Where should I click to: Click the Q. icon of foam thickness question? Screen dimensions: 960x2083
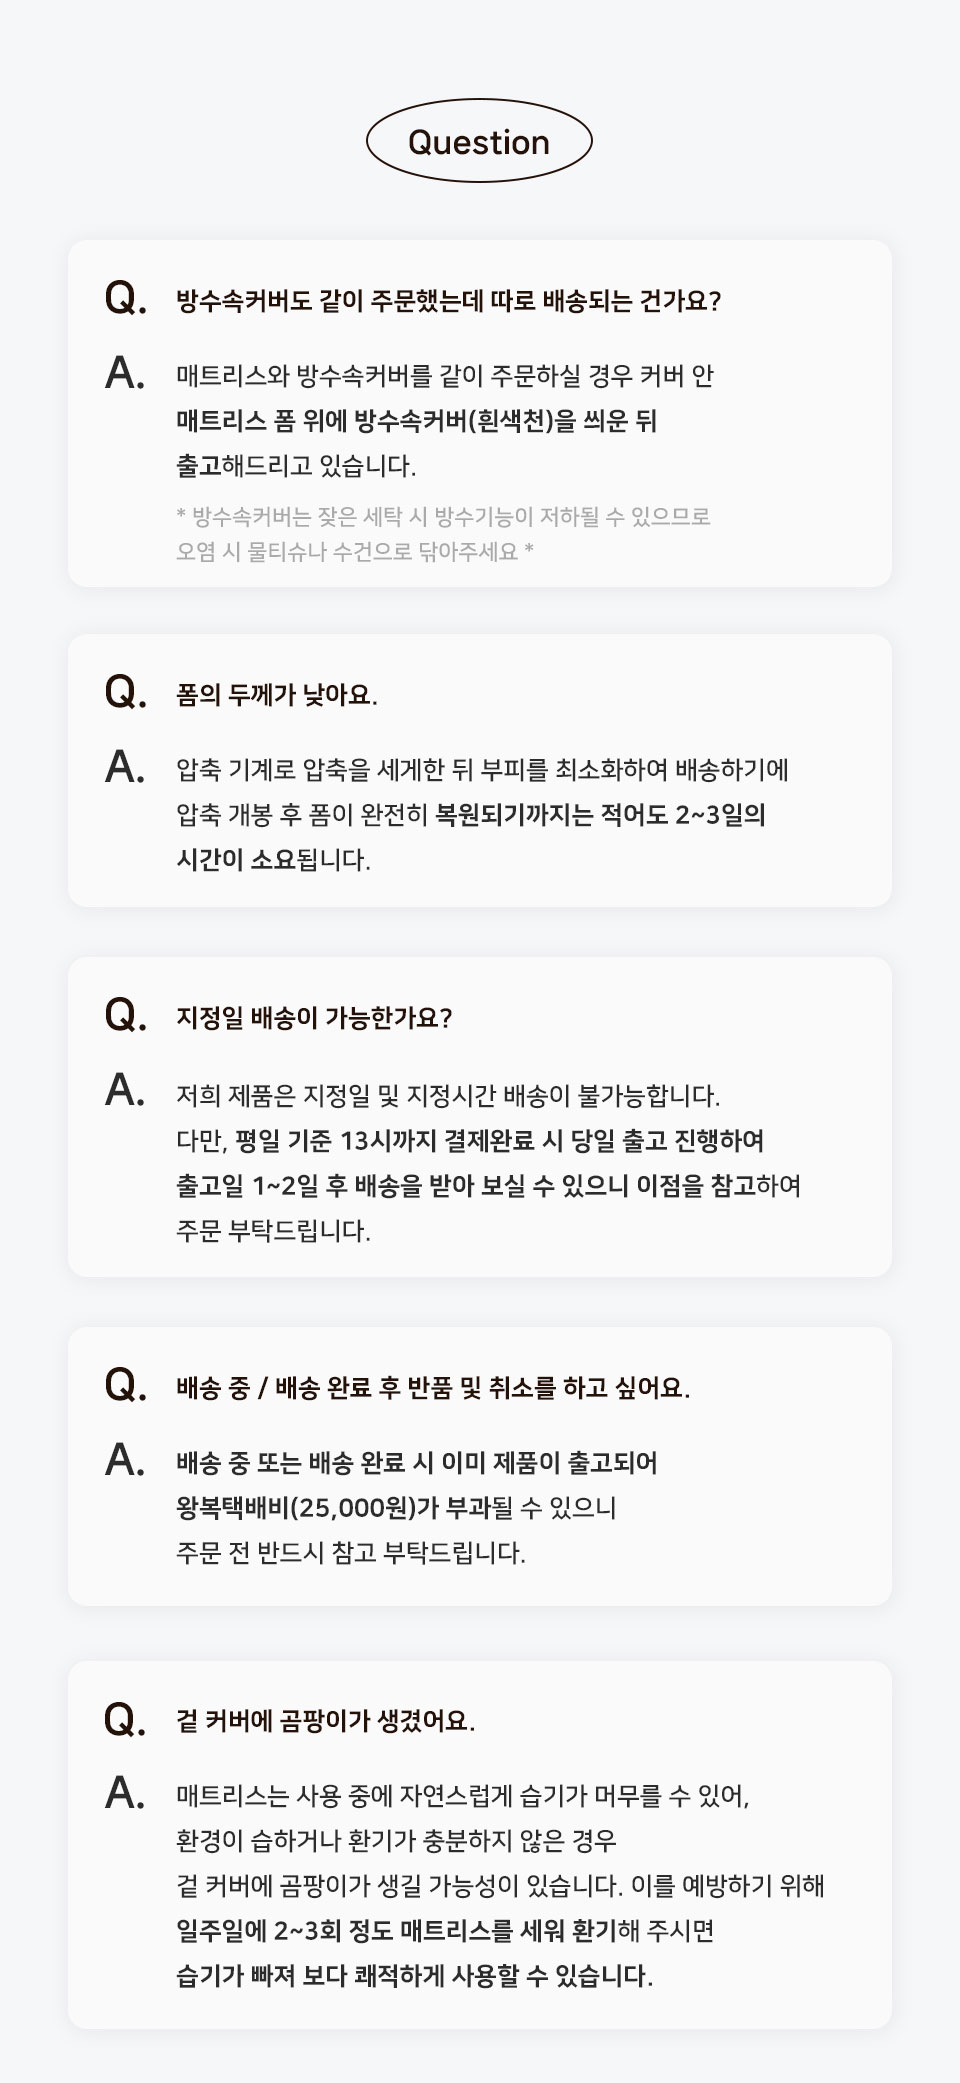pos(126,692)
